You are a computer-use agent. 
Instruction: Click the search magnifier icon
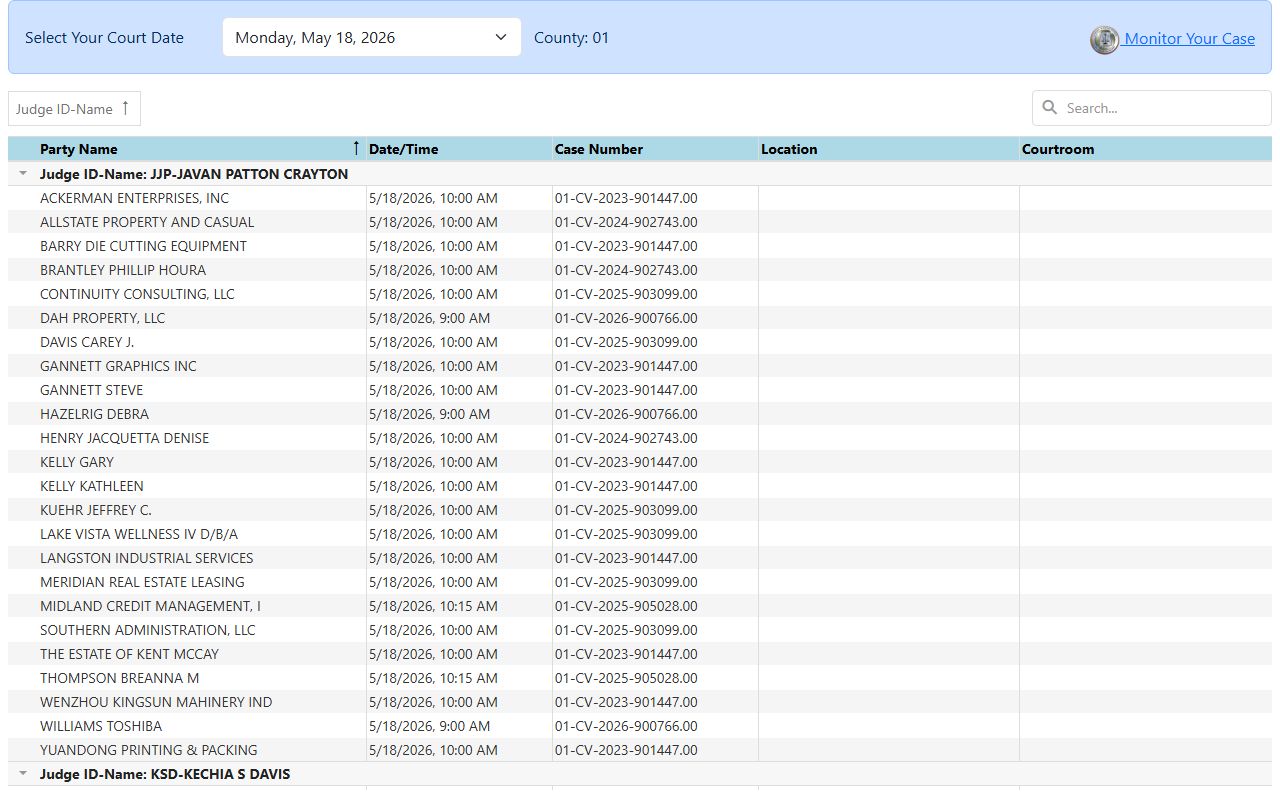point(1050,108)
